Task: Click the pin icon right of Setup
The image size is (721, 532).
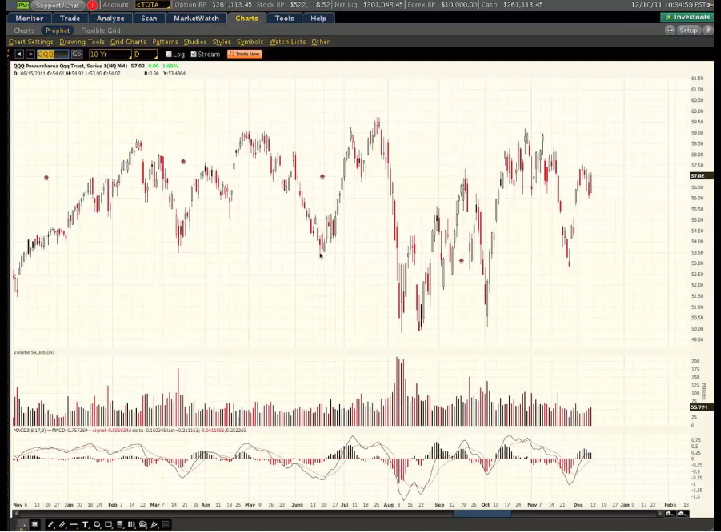Action: 708,30
